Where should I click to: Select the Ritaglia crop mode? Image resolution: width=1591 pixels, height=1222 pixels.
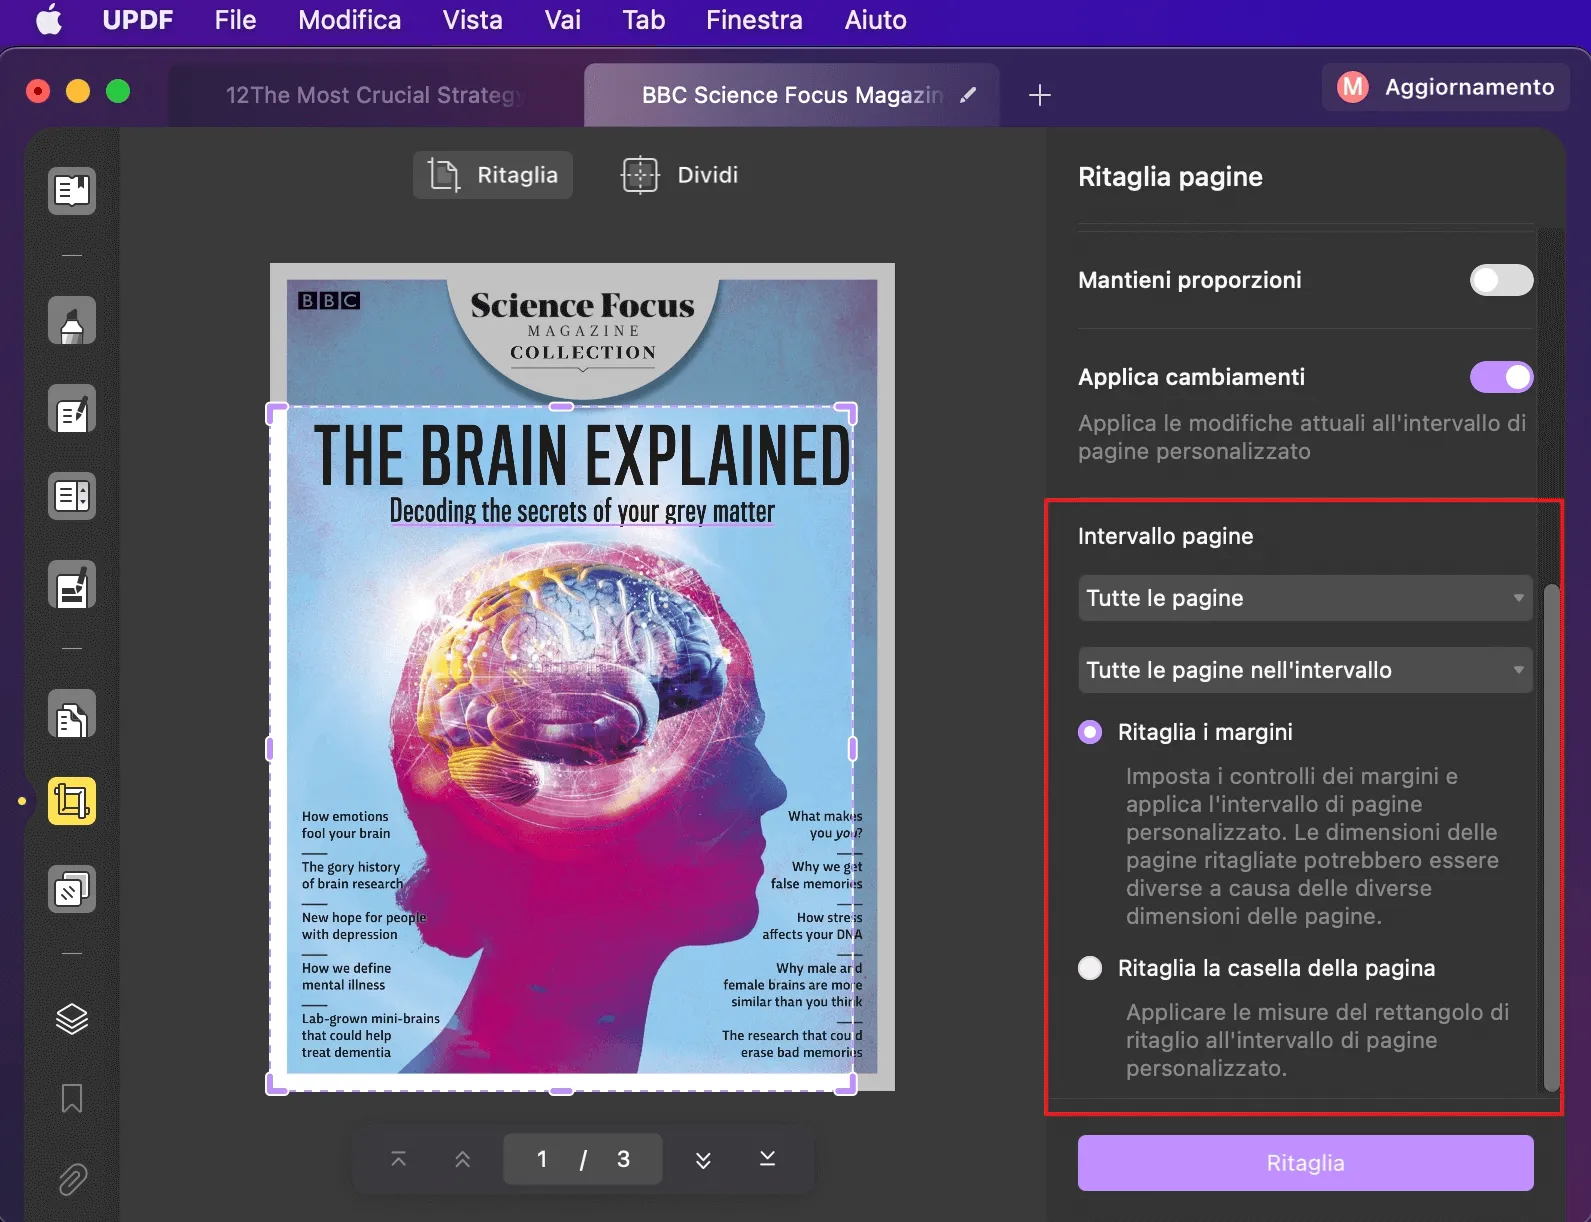[493, 175]
